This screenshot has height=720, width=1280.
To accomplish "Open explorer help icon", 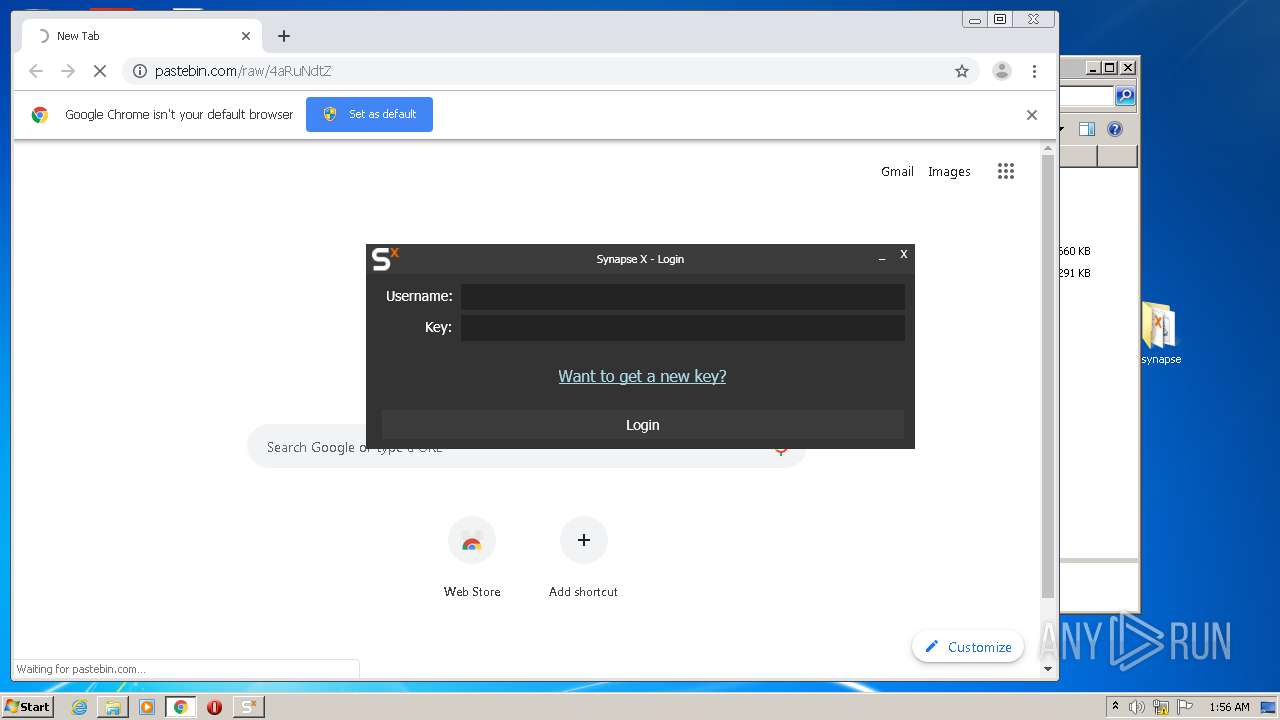I will click(x=1115, y=129).
